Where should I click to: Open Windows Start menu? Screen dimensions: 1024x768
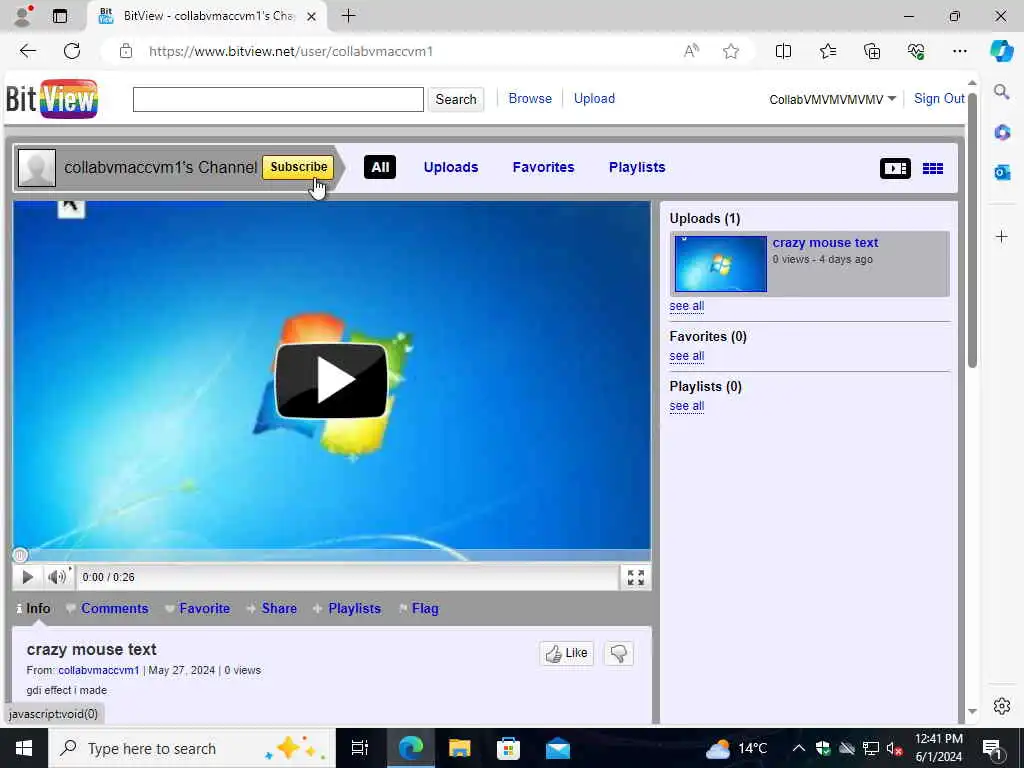click(x=24, y=748)
